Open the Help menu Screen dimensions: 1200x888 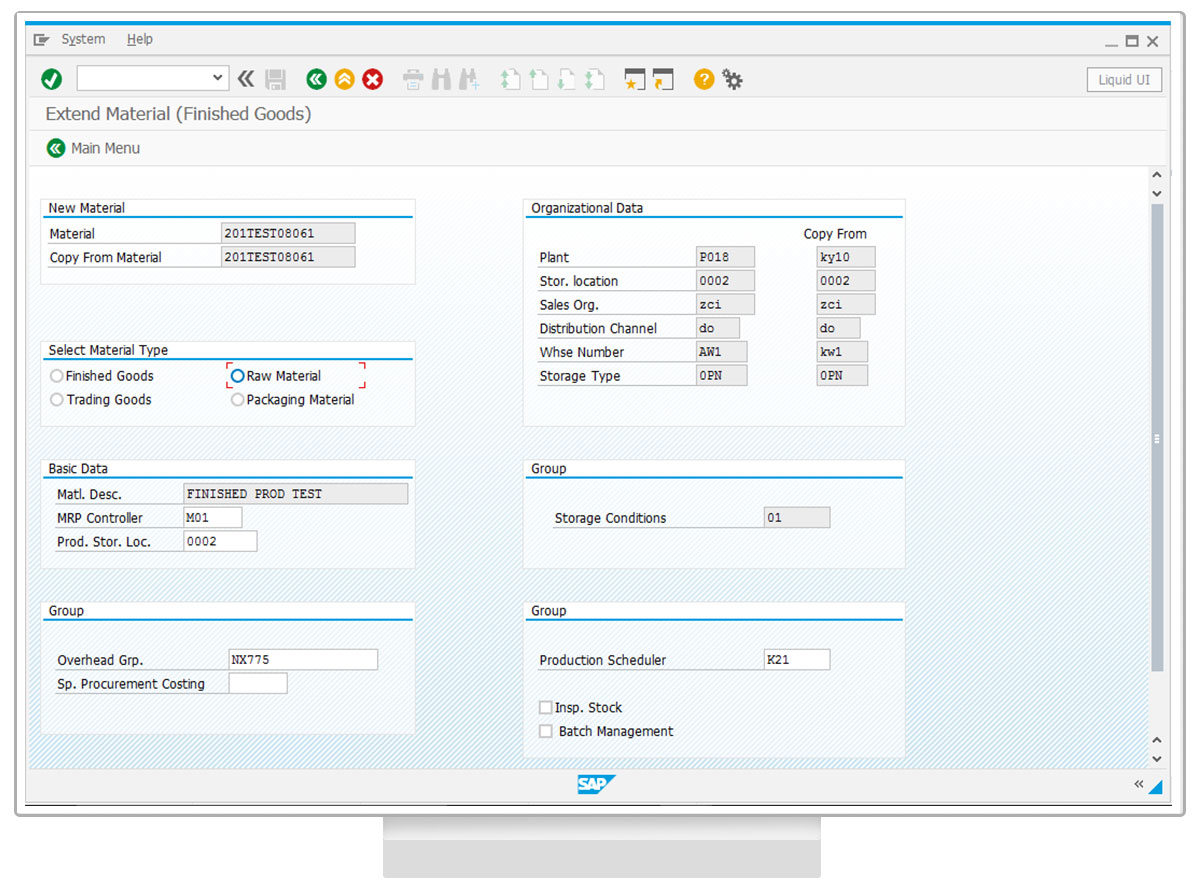pyautogui.click(x=140, y=39)
